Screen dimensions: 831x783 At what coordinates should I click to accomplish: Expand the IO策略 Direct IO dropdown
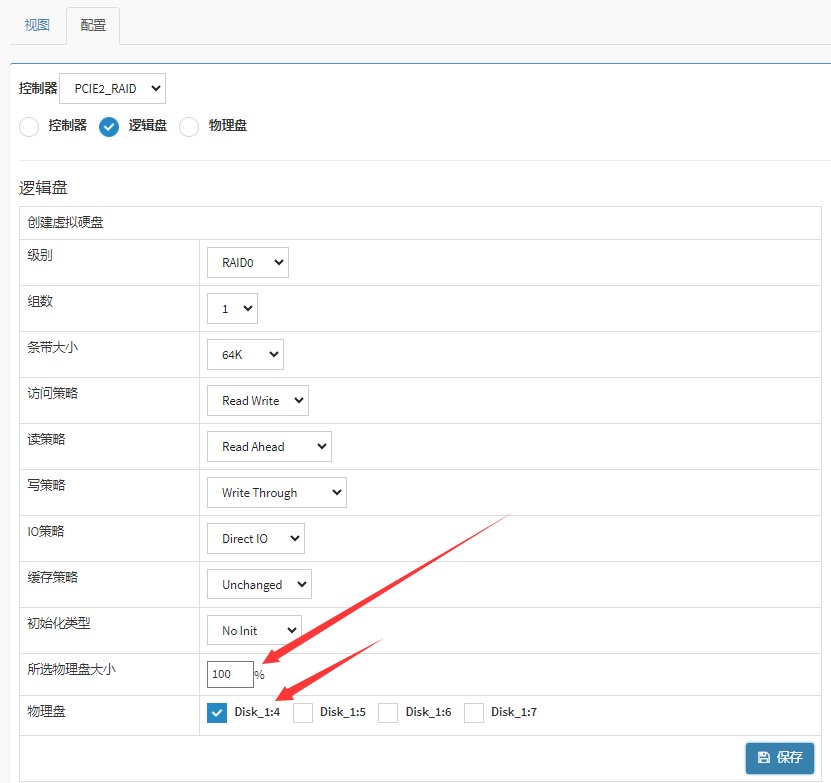tap(255, 539)
